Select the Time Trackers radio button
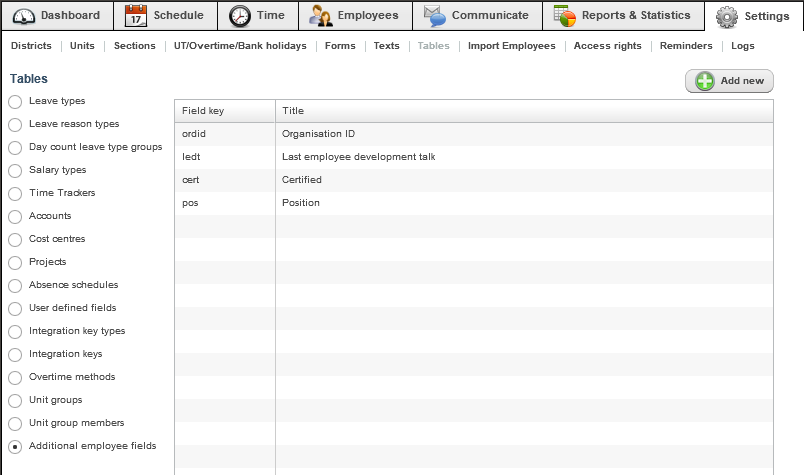The width and height of the screenshot is (804, 475). point(15,193)
